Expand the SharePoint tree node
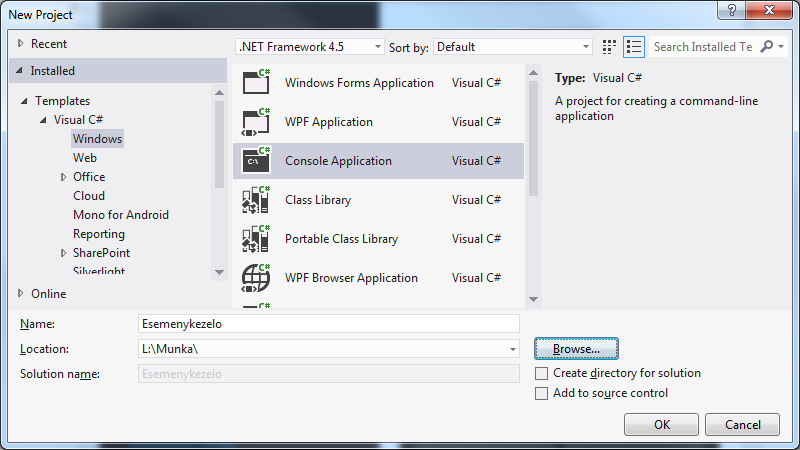This screenshot has width=800, height=450. coord(63,253)
